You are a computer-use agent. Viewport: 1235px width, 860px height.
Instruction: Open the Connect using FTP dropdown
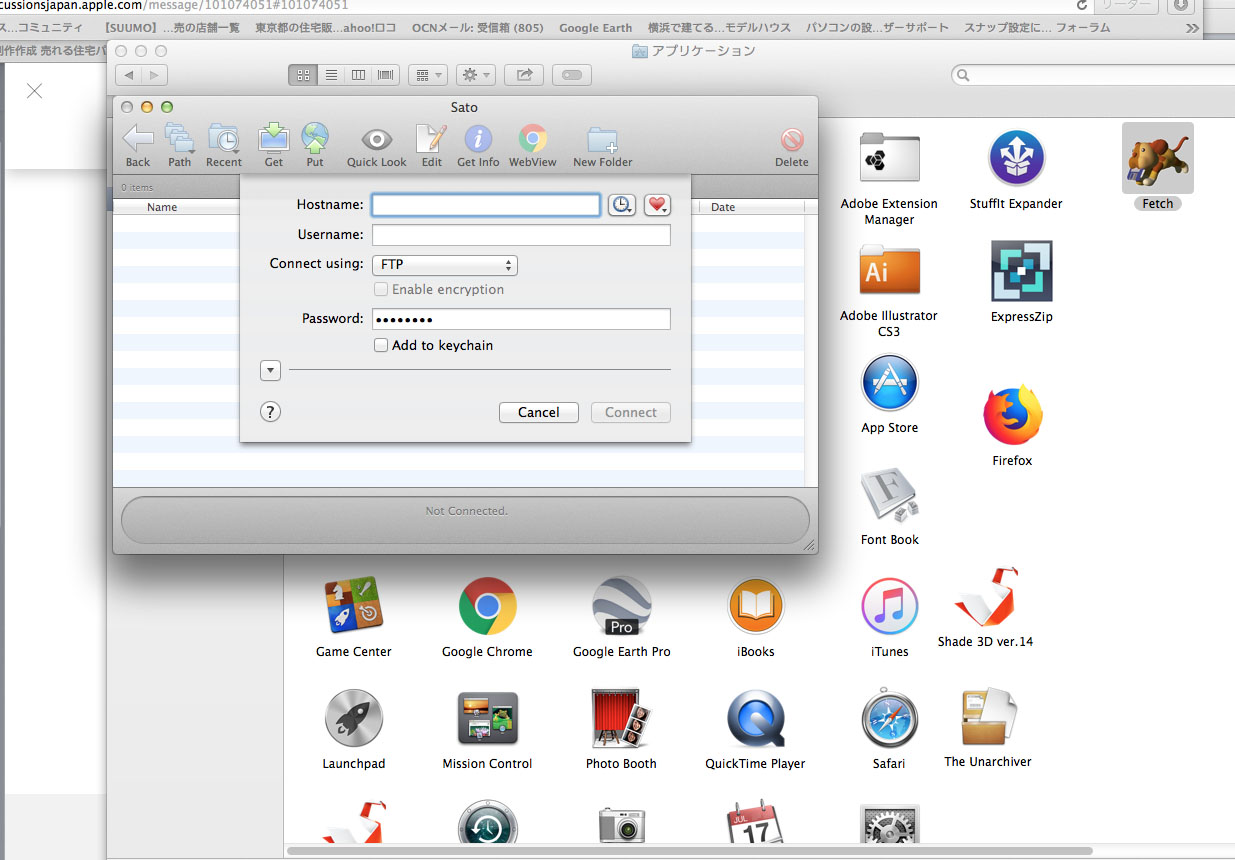445,265
